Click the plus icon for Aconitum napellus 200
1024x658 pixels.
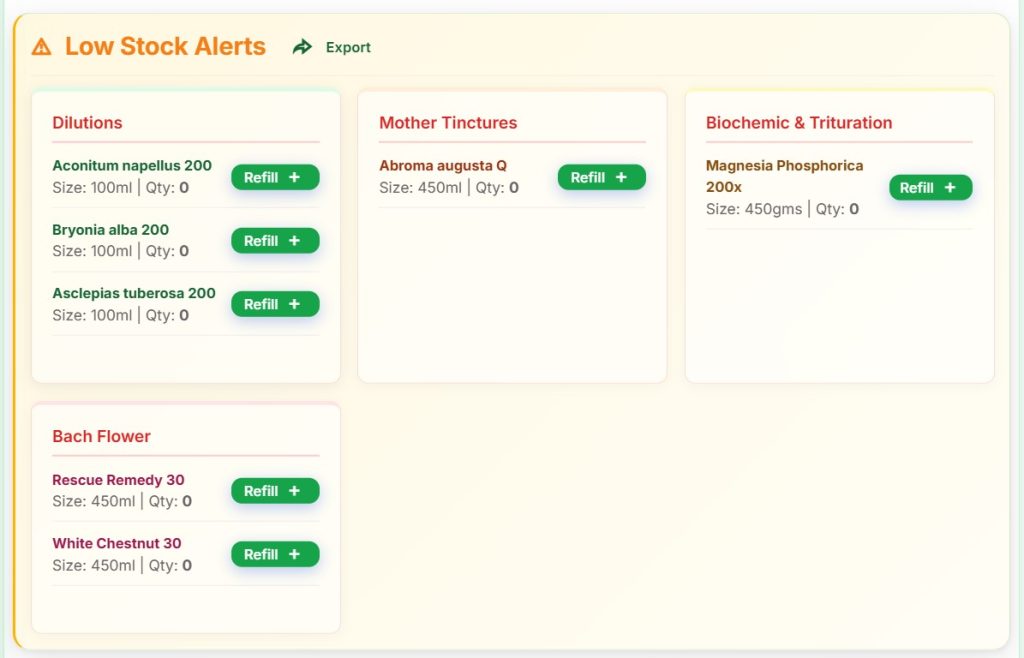pyautogui.click(x=294, y=177)
